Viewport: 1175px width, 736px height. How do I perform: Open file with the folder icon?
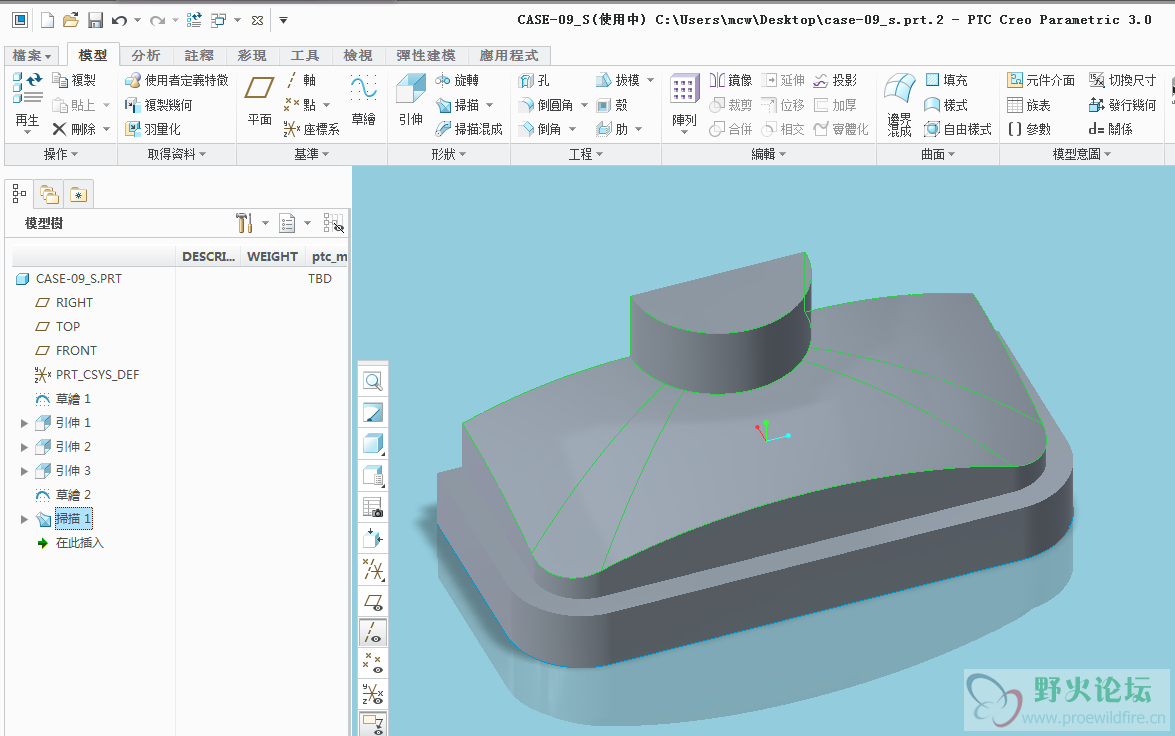(x=70, y=20)
